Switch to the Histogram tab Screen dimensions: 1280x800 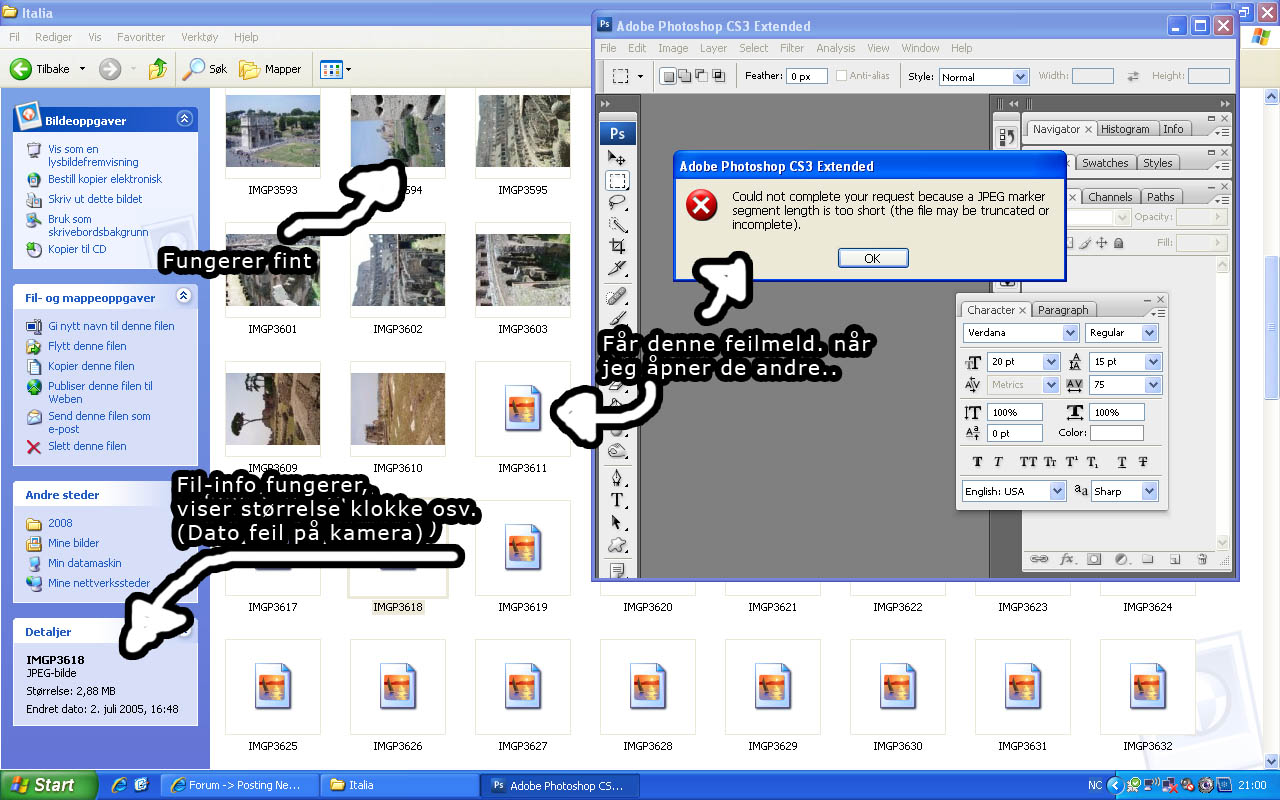(1126, 129)
